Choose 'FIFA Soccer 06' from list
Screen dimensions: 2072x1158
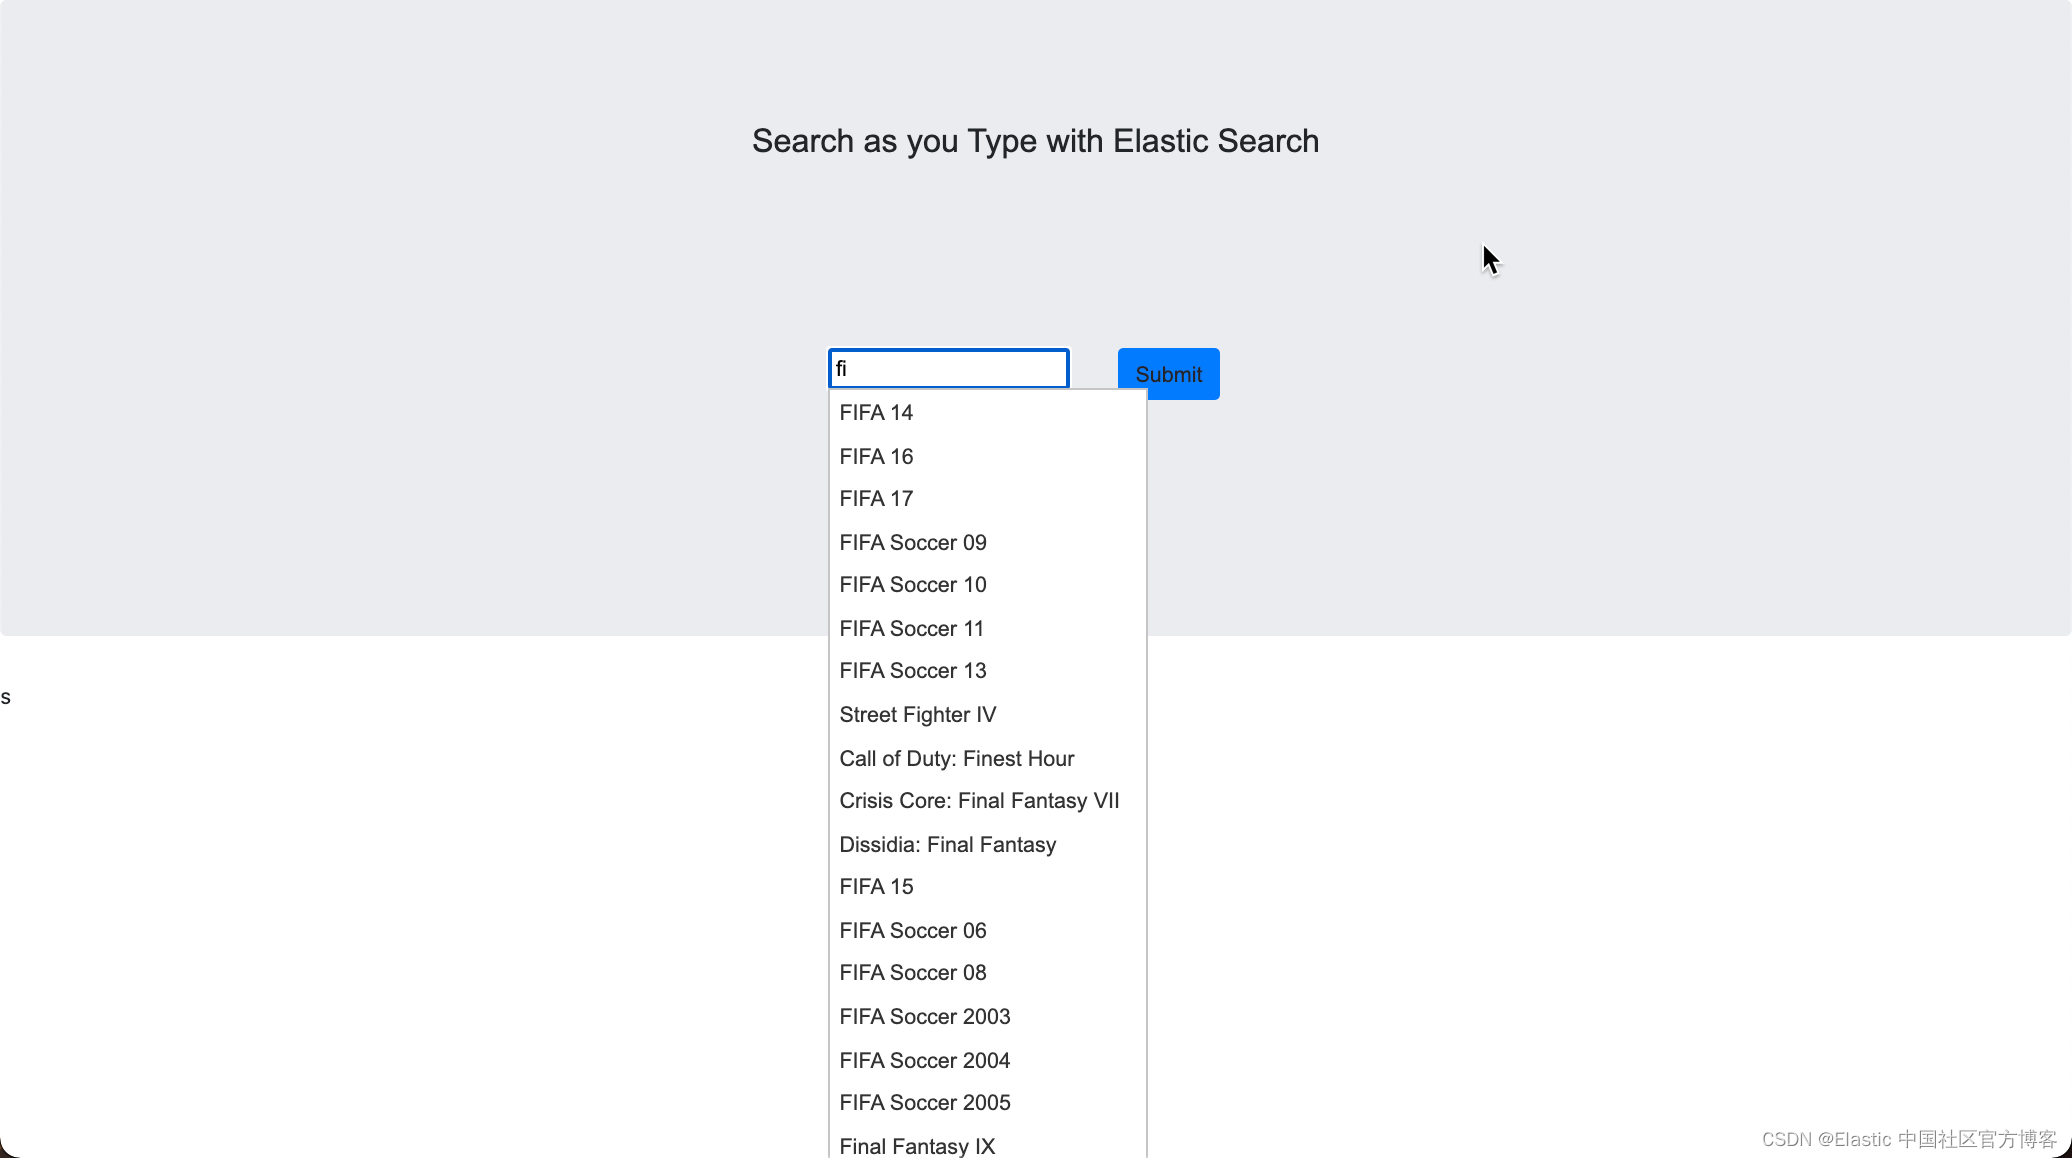912,931
